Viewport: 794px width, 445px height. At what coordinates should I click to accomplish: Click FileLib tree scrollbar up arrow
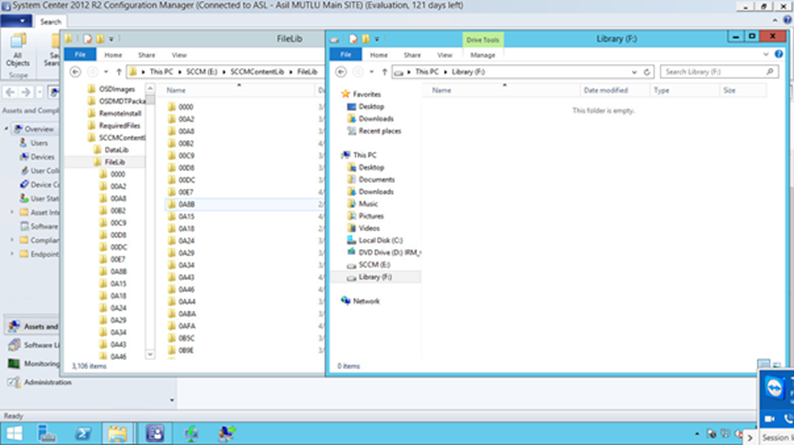pyautogui.click(x=150, y=89)
